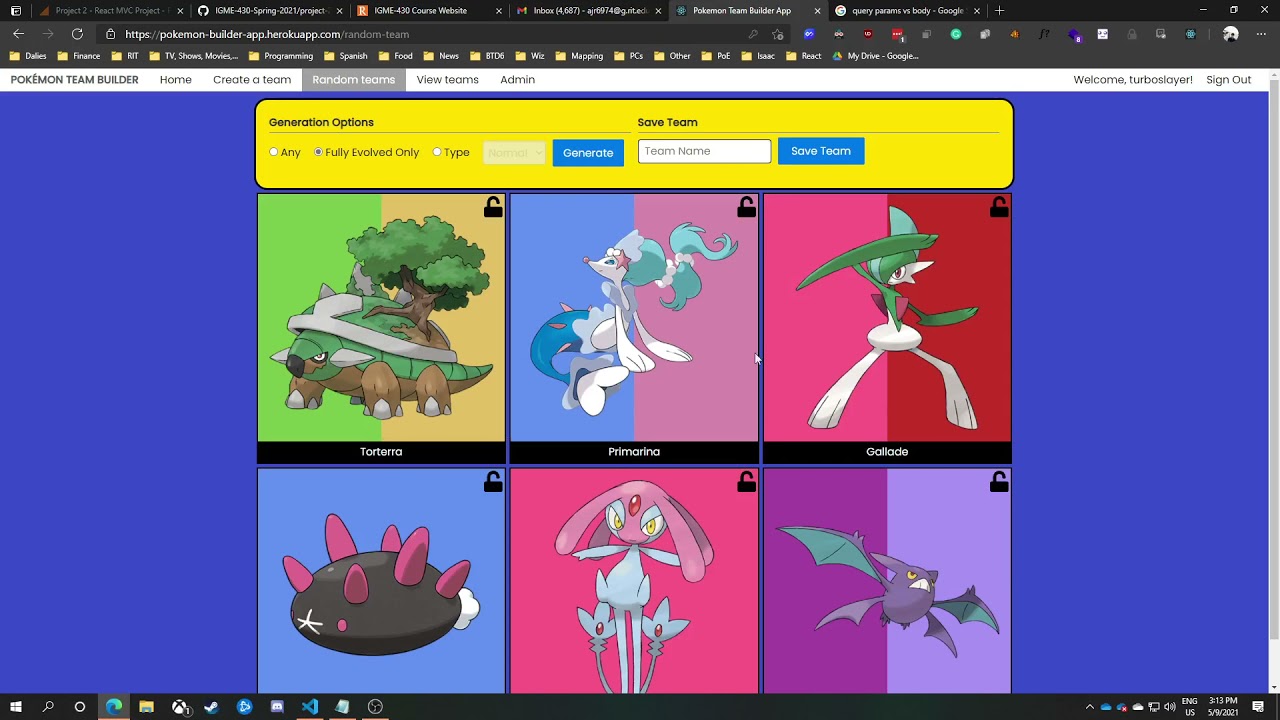
Task: Open Windows Start menu
Action: coord(16,707)
